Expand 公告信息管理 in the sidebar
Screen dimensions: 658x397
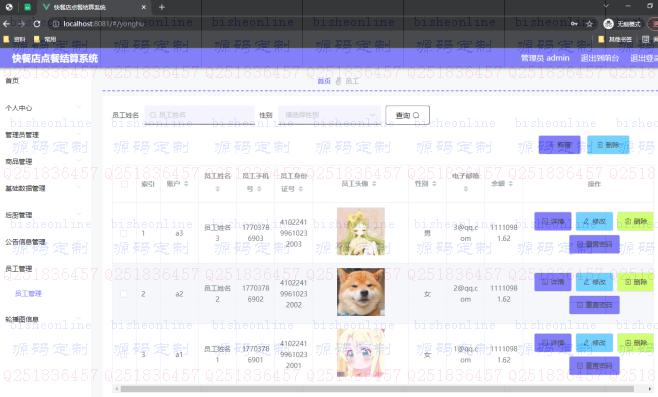(45, 242)
